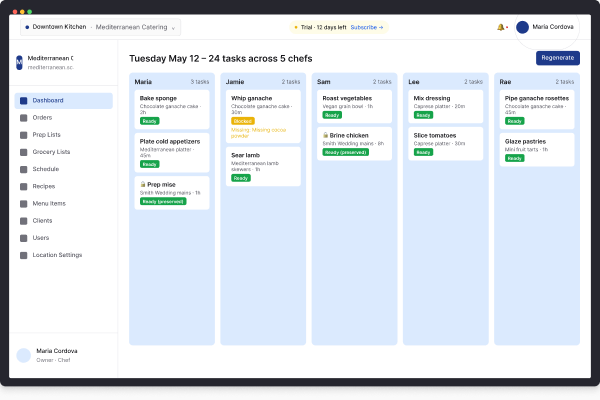Click Ready (preserved) badge on Brine chicken
Screen dimensions: 600x400
(346, 152)
